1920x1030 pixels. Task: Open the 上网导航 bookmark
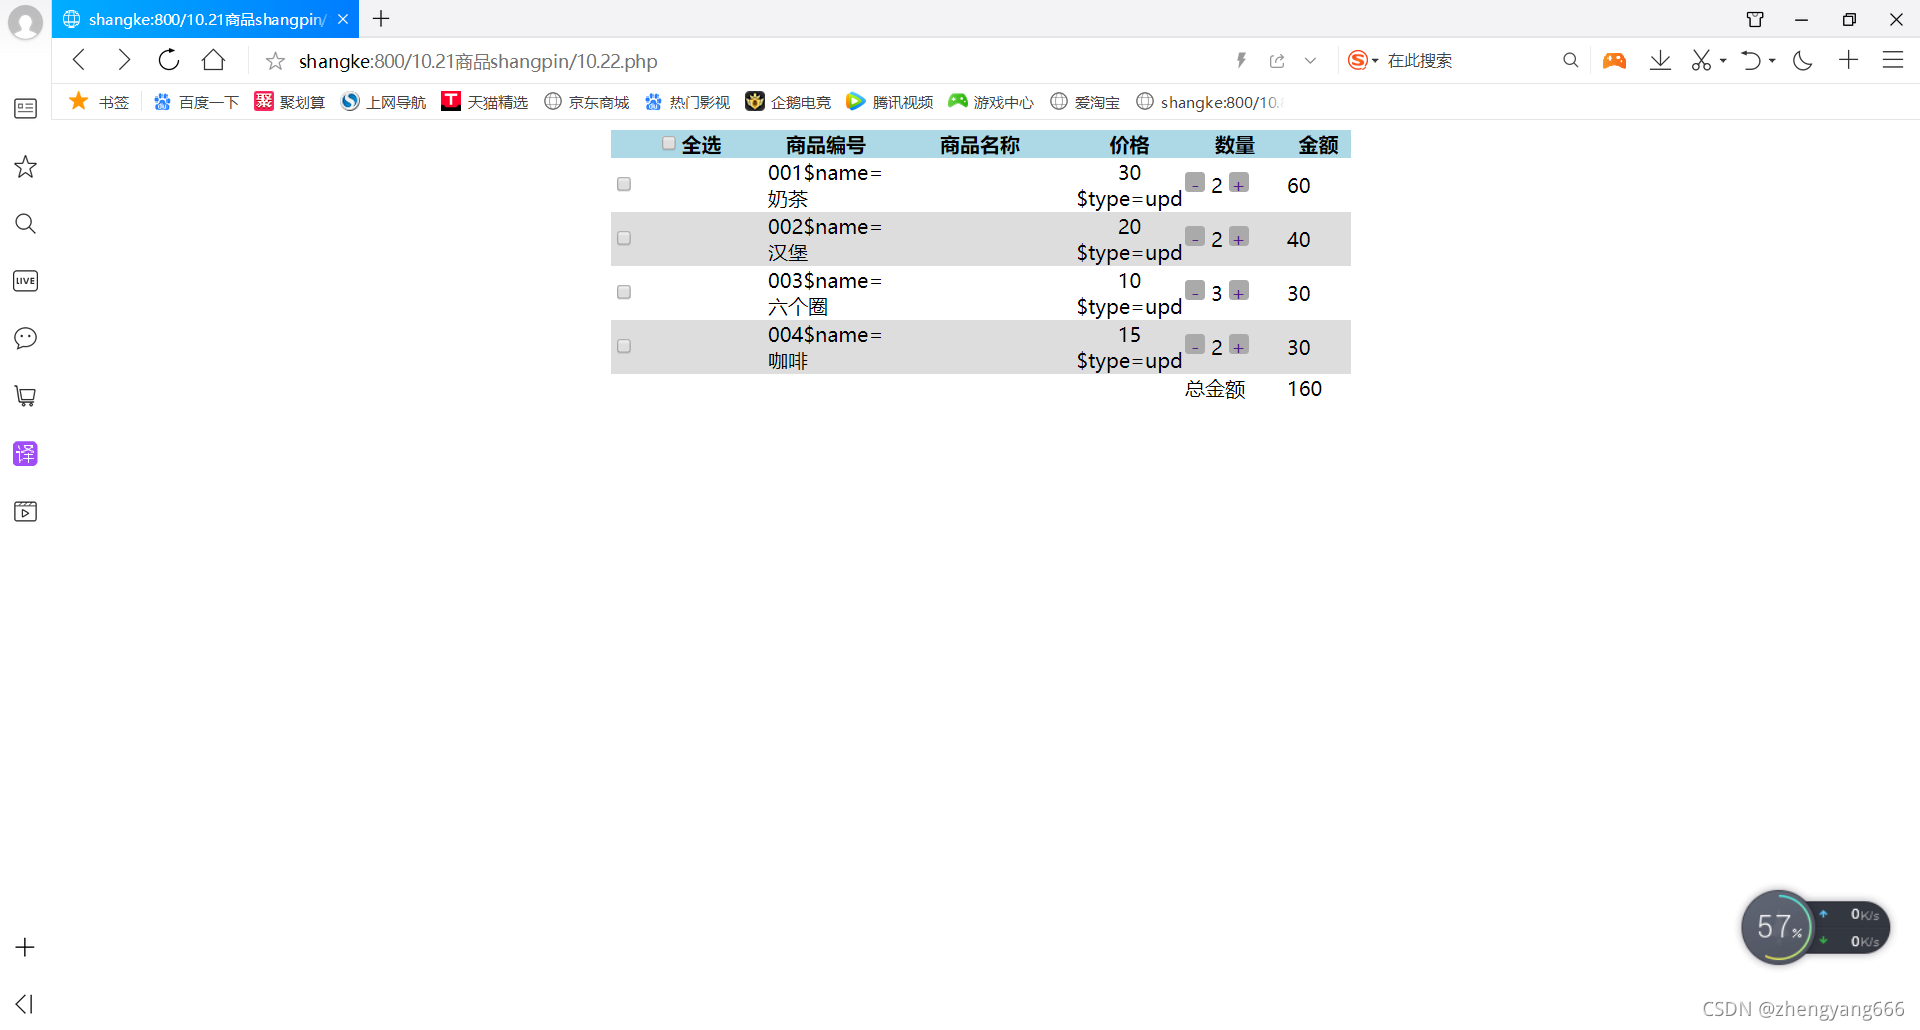pos(383,102)
